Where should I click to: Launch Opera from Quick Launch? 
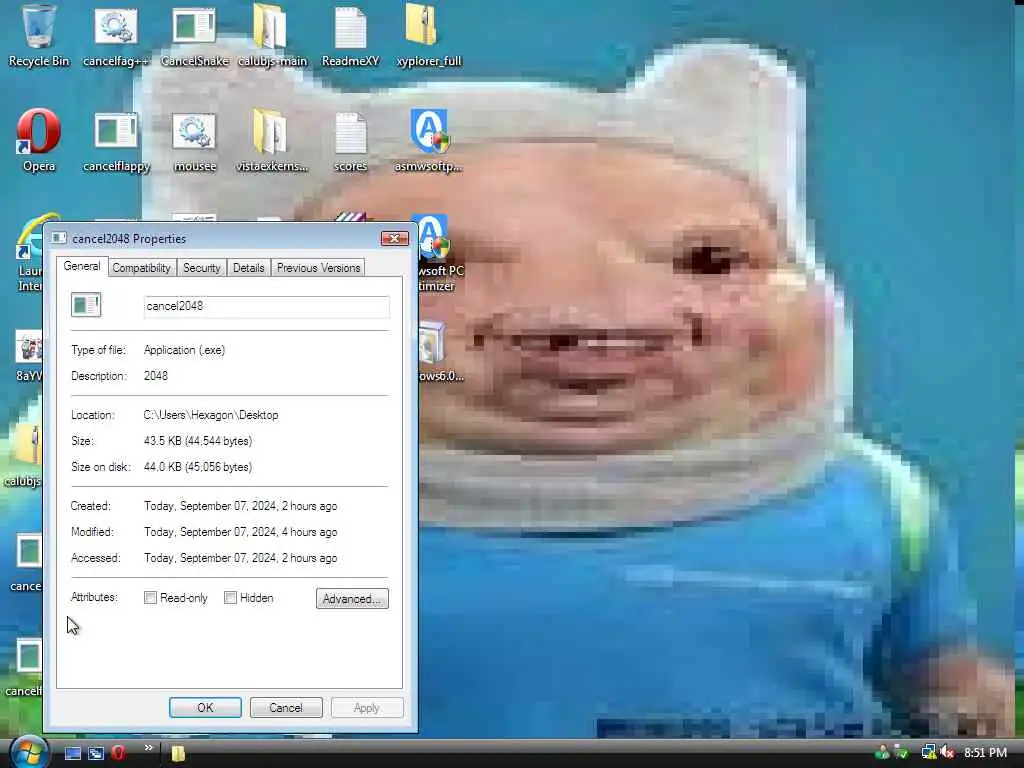tap(118, 753)
